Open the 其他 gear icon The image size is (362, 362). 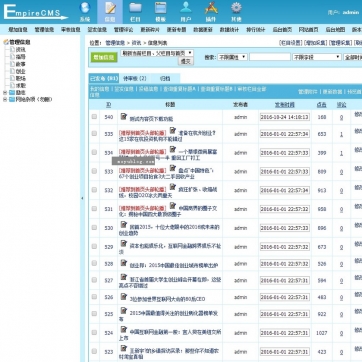pyautogui.click(x=236, y=7)
